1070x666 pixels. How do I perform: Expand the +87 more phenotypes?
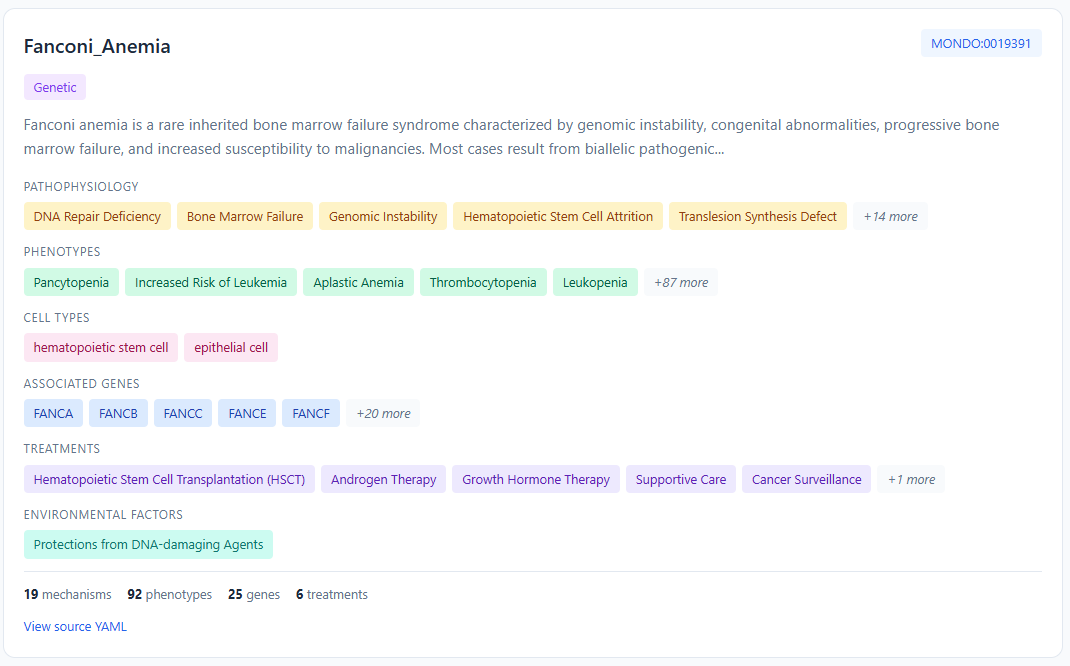pos(681,283)
